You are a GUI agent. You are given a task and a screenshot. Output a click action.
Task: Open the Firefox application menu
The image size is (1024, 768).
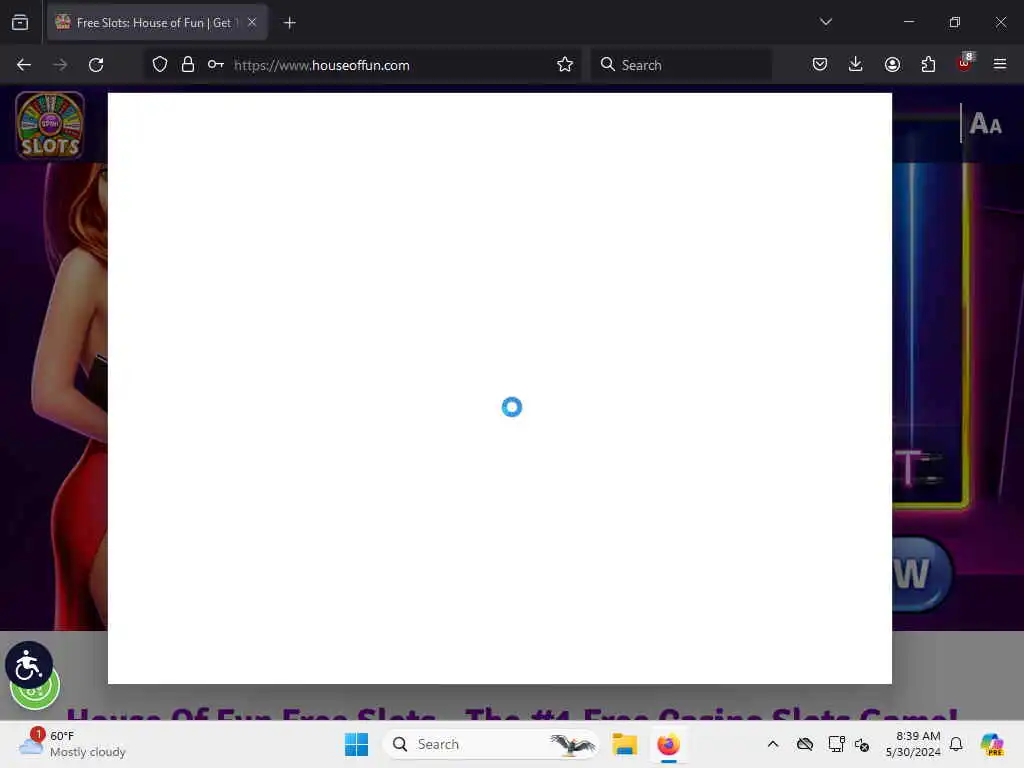[x=1000, y=64]
